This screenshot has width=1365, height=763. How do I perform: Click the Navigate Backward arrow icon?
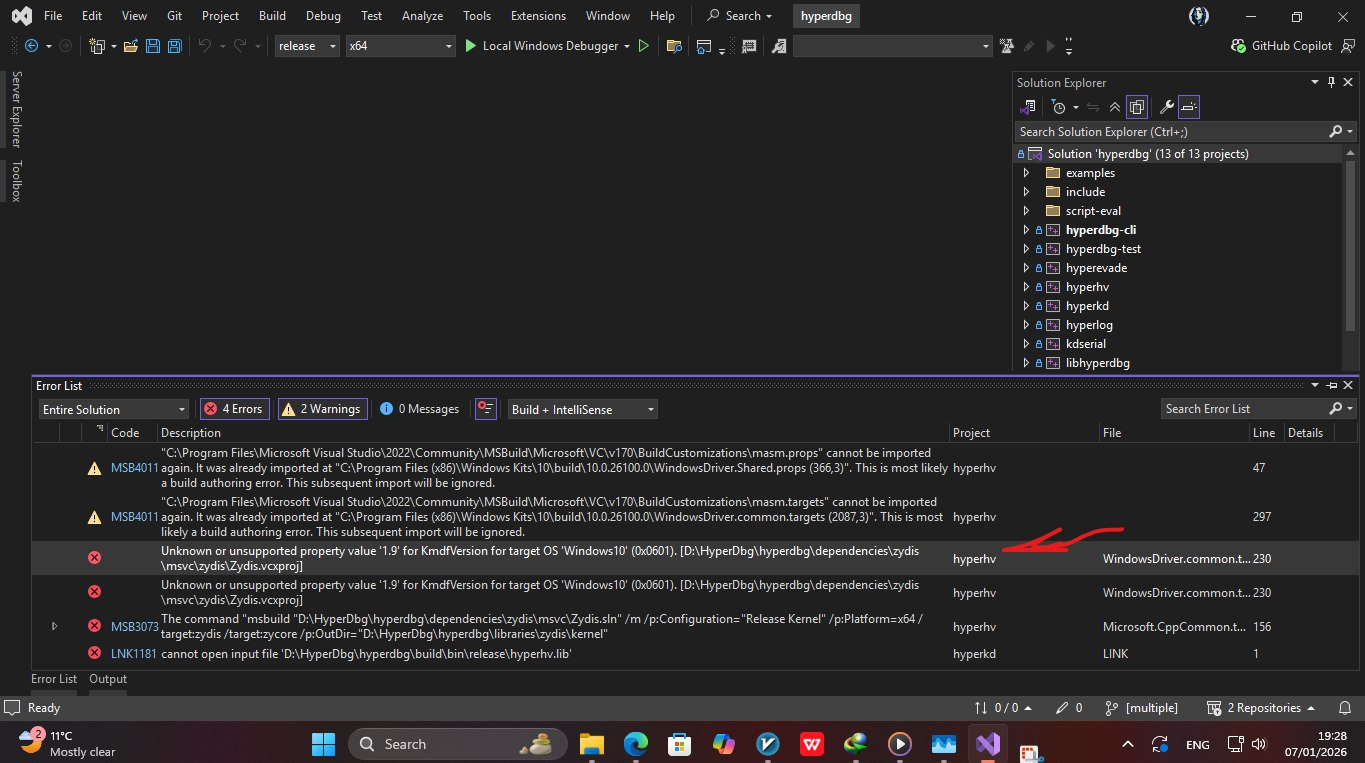tap(31, 46)
